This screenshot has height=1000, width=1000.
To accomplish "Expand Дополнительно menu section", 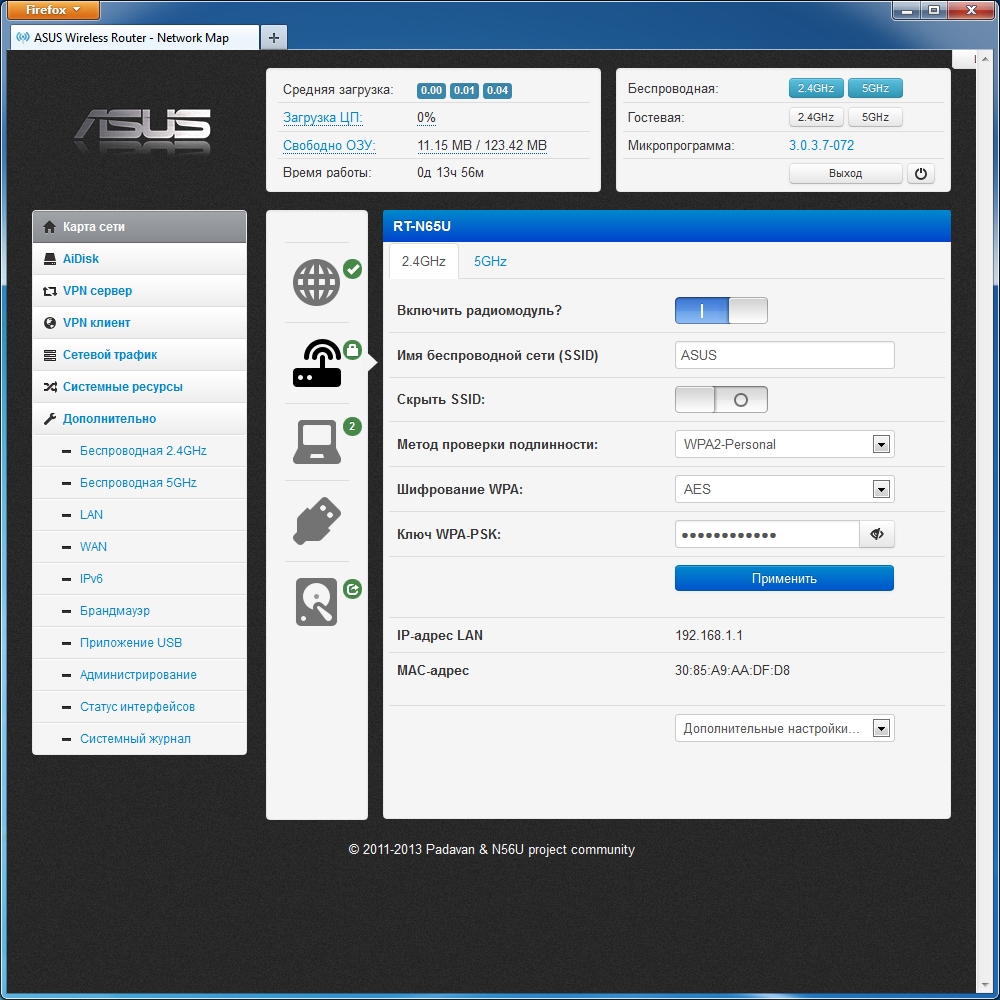I will click(x=139, y=419).
